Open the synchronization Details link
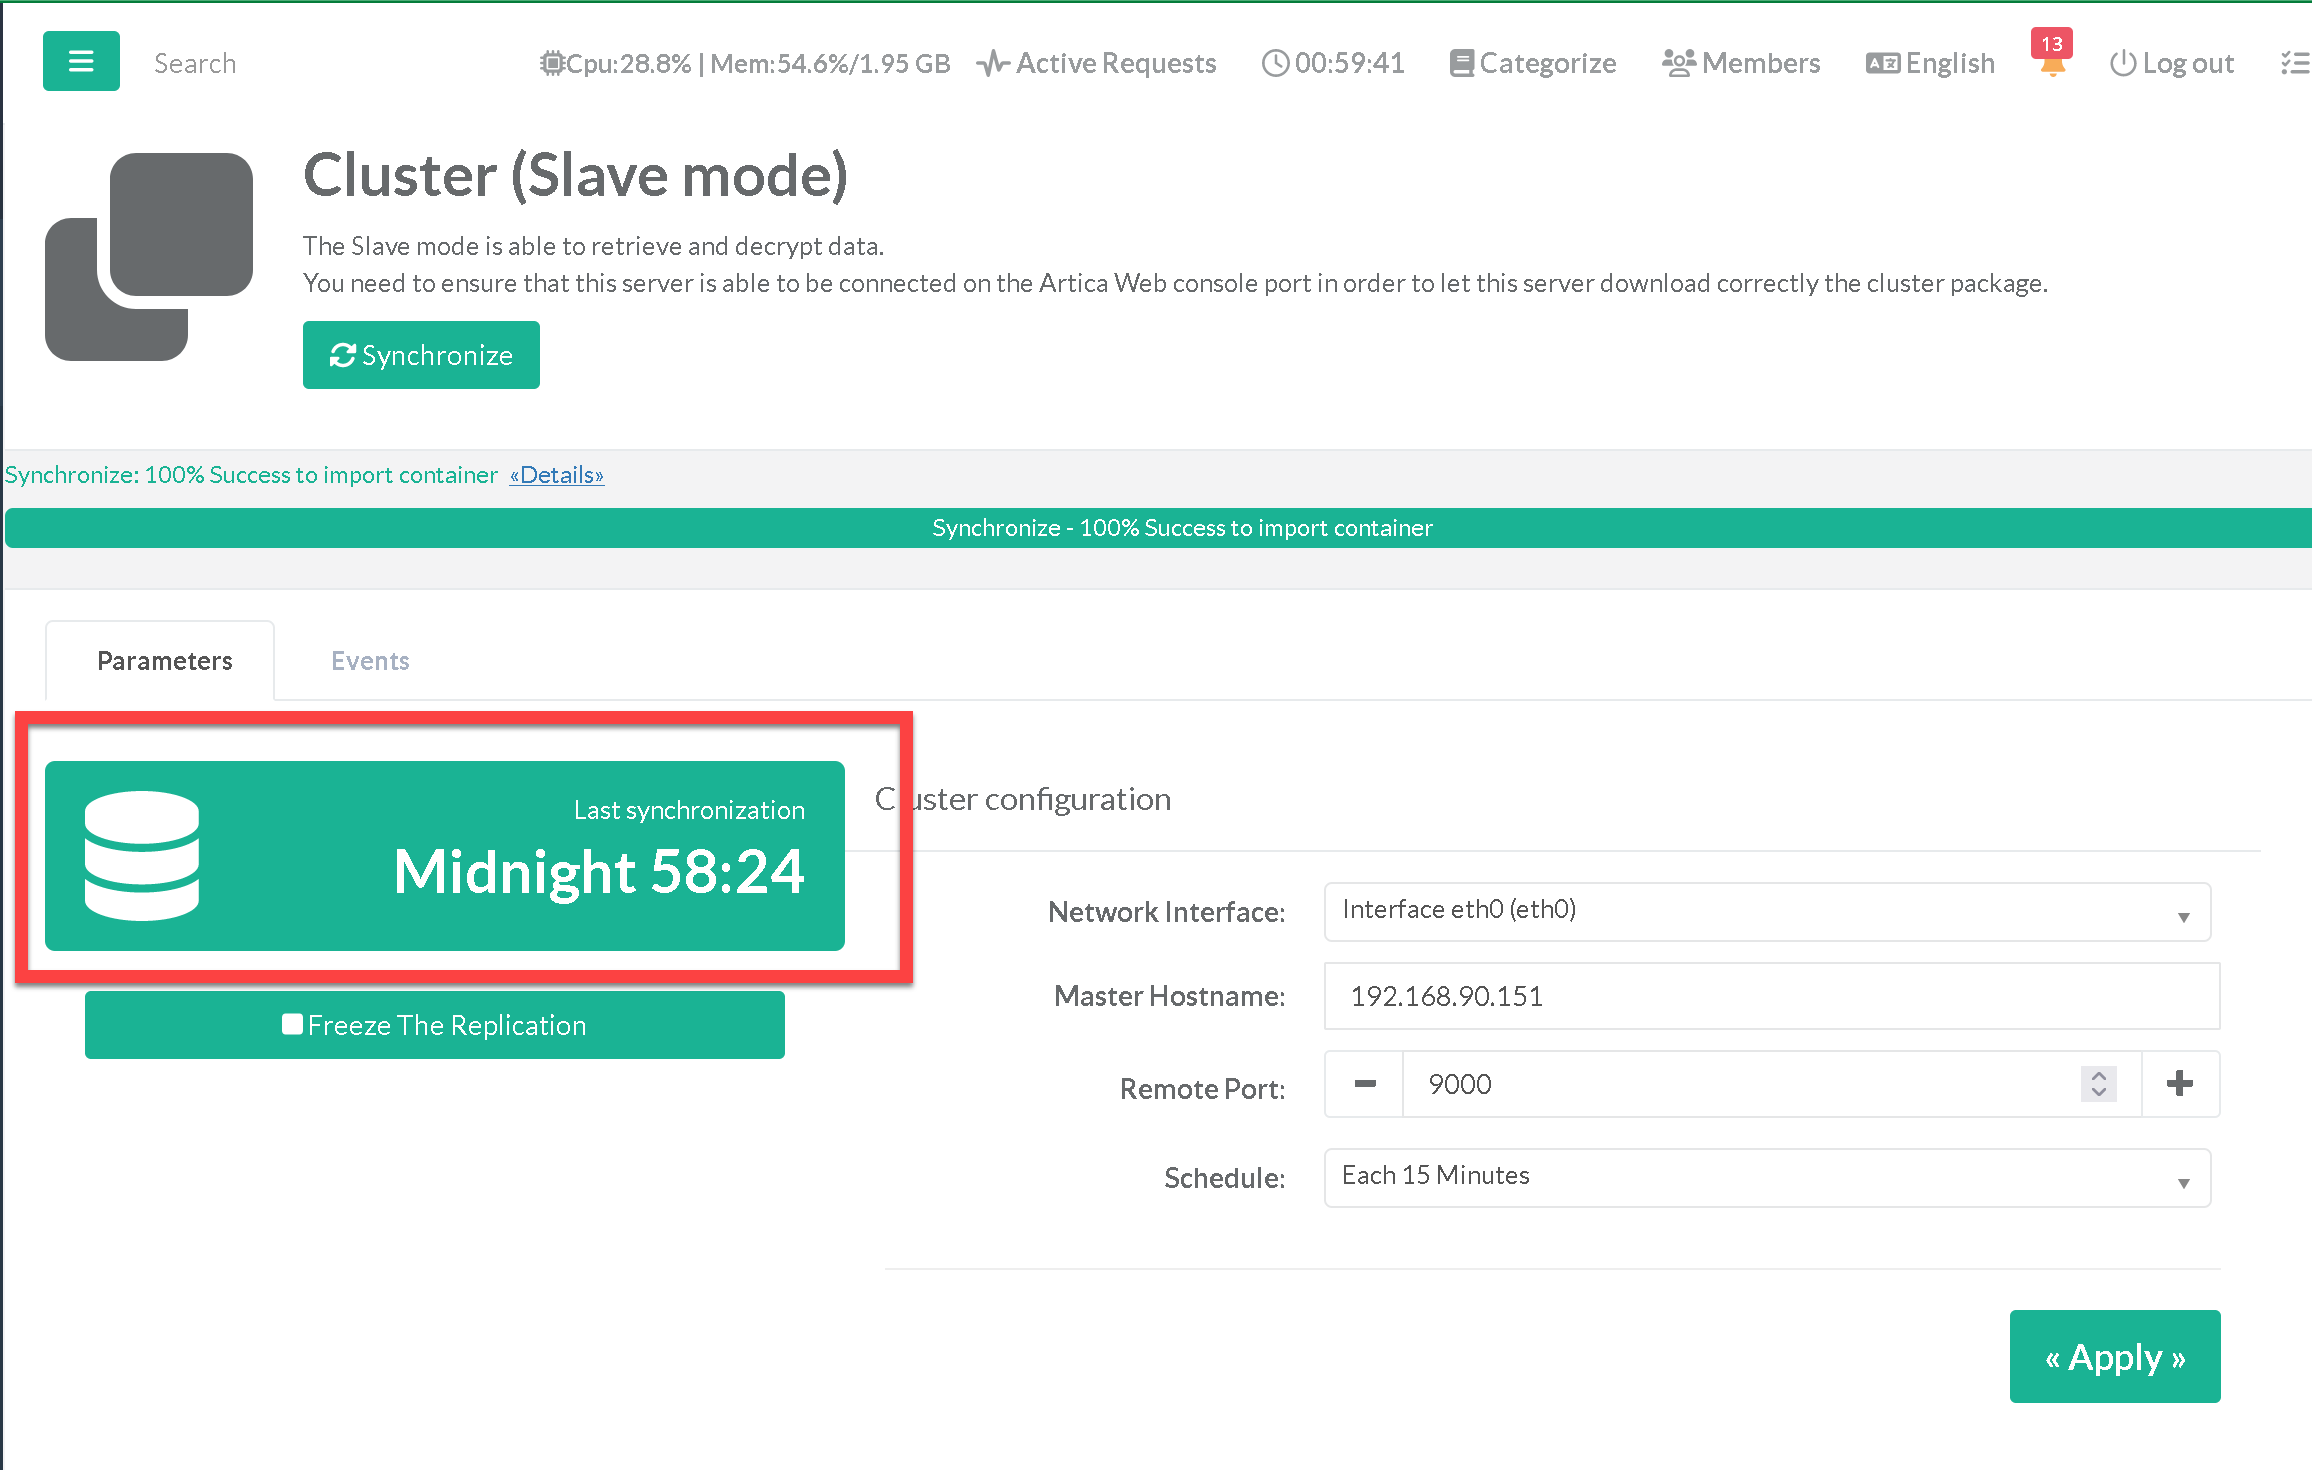This screenshot has width=2312, height=1470. (557, 475)
